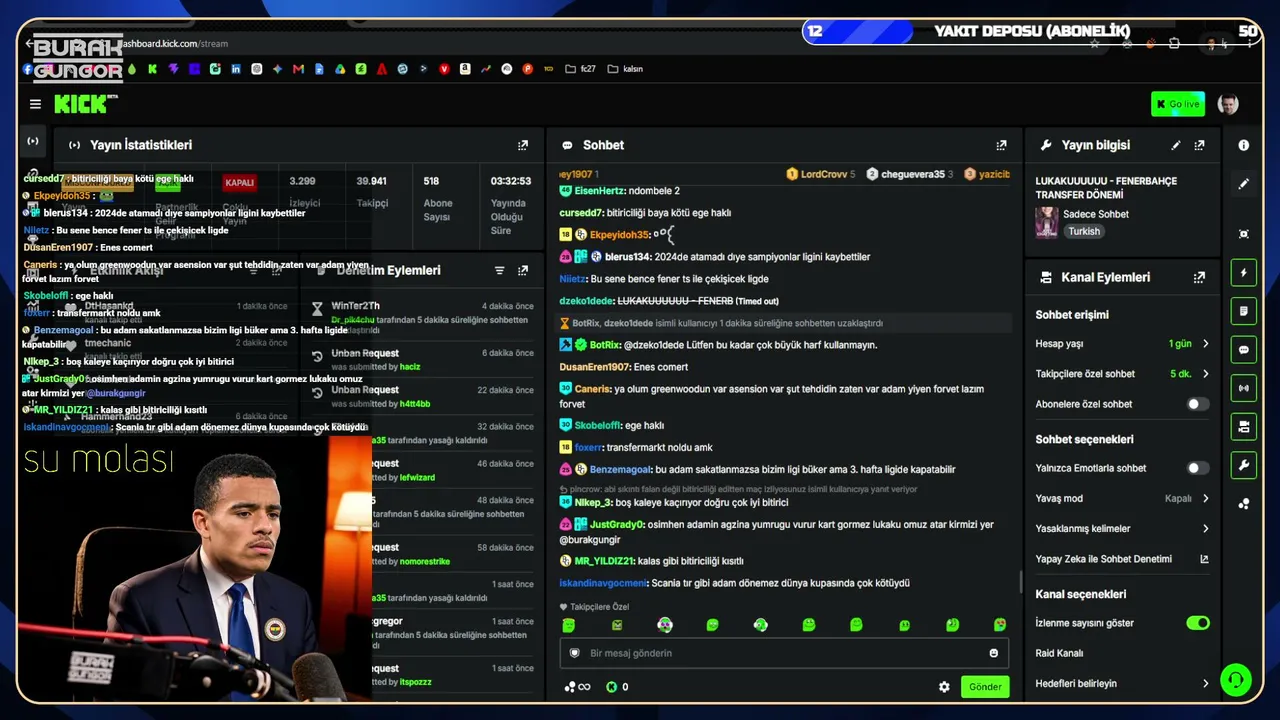Viewport: 1280px width, 720px height.
Task: Click the broadcast signal icon in right sidebar
Action: point(1244,388)
